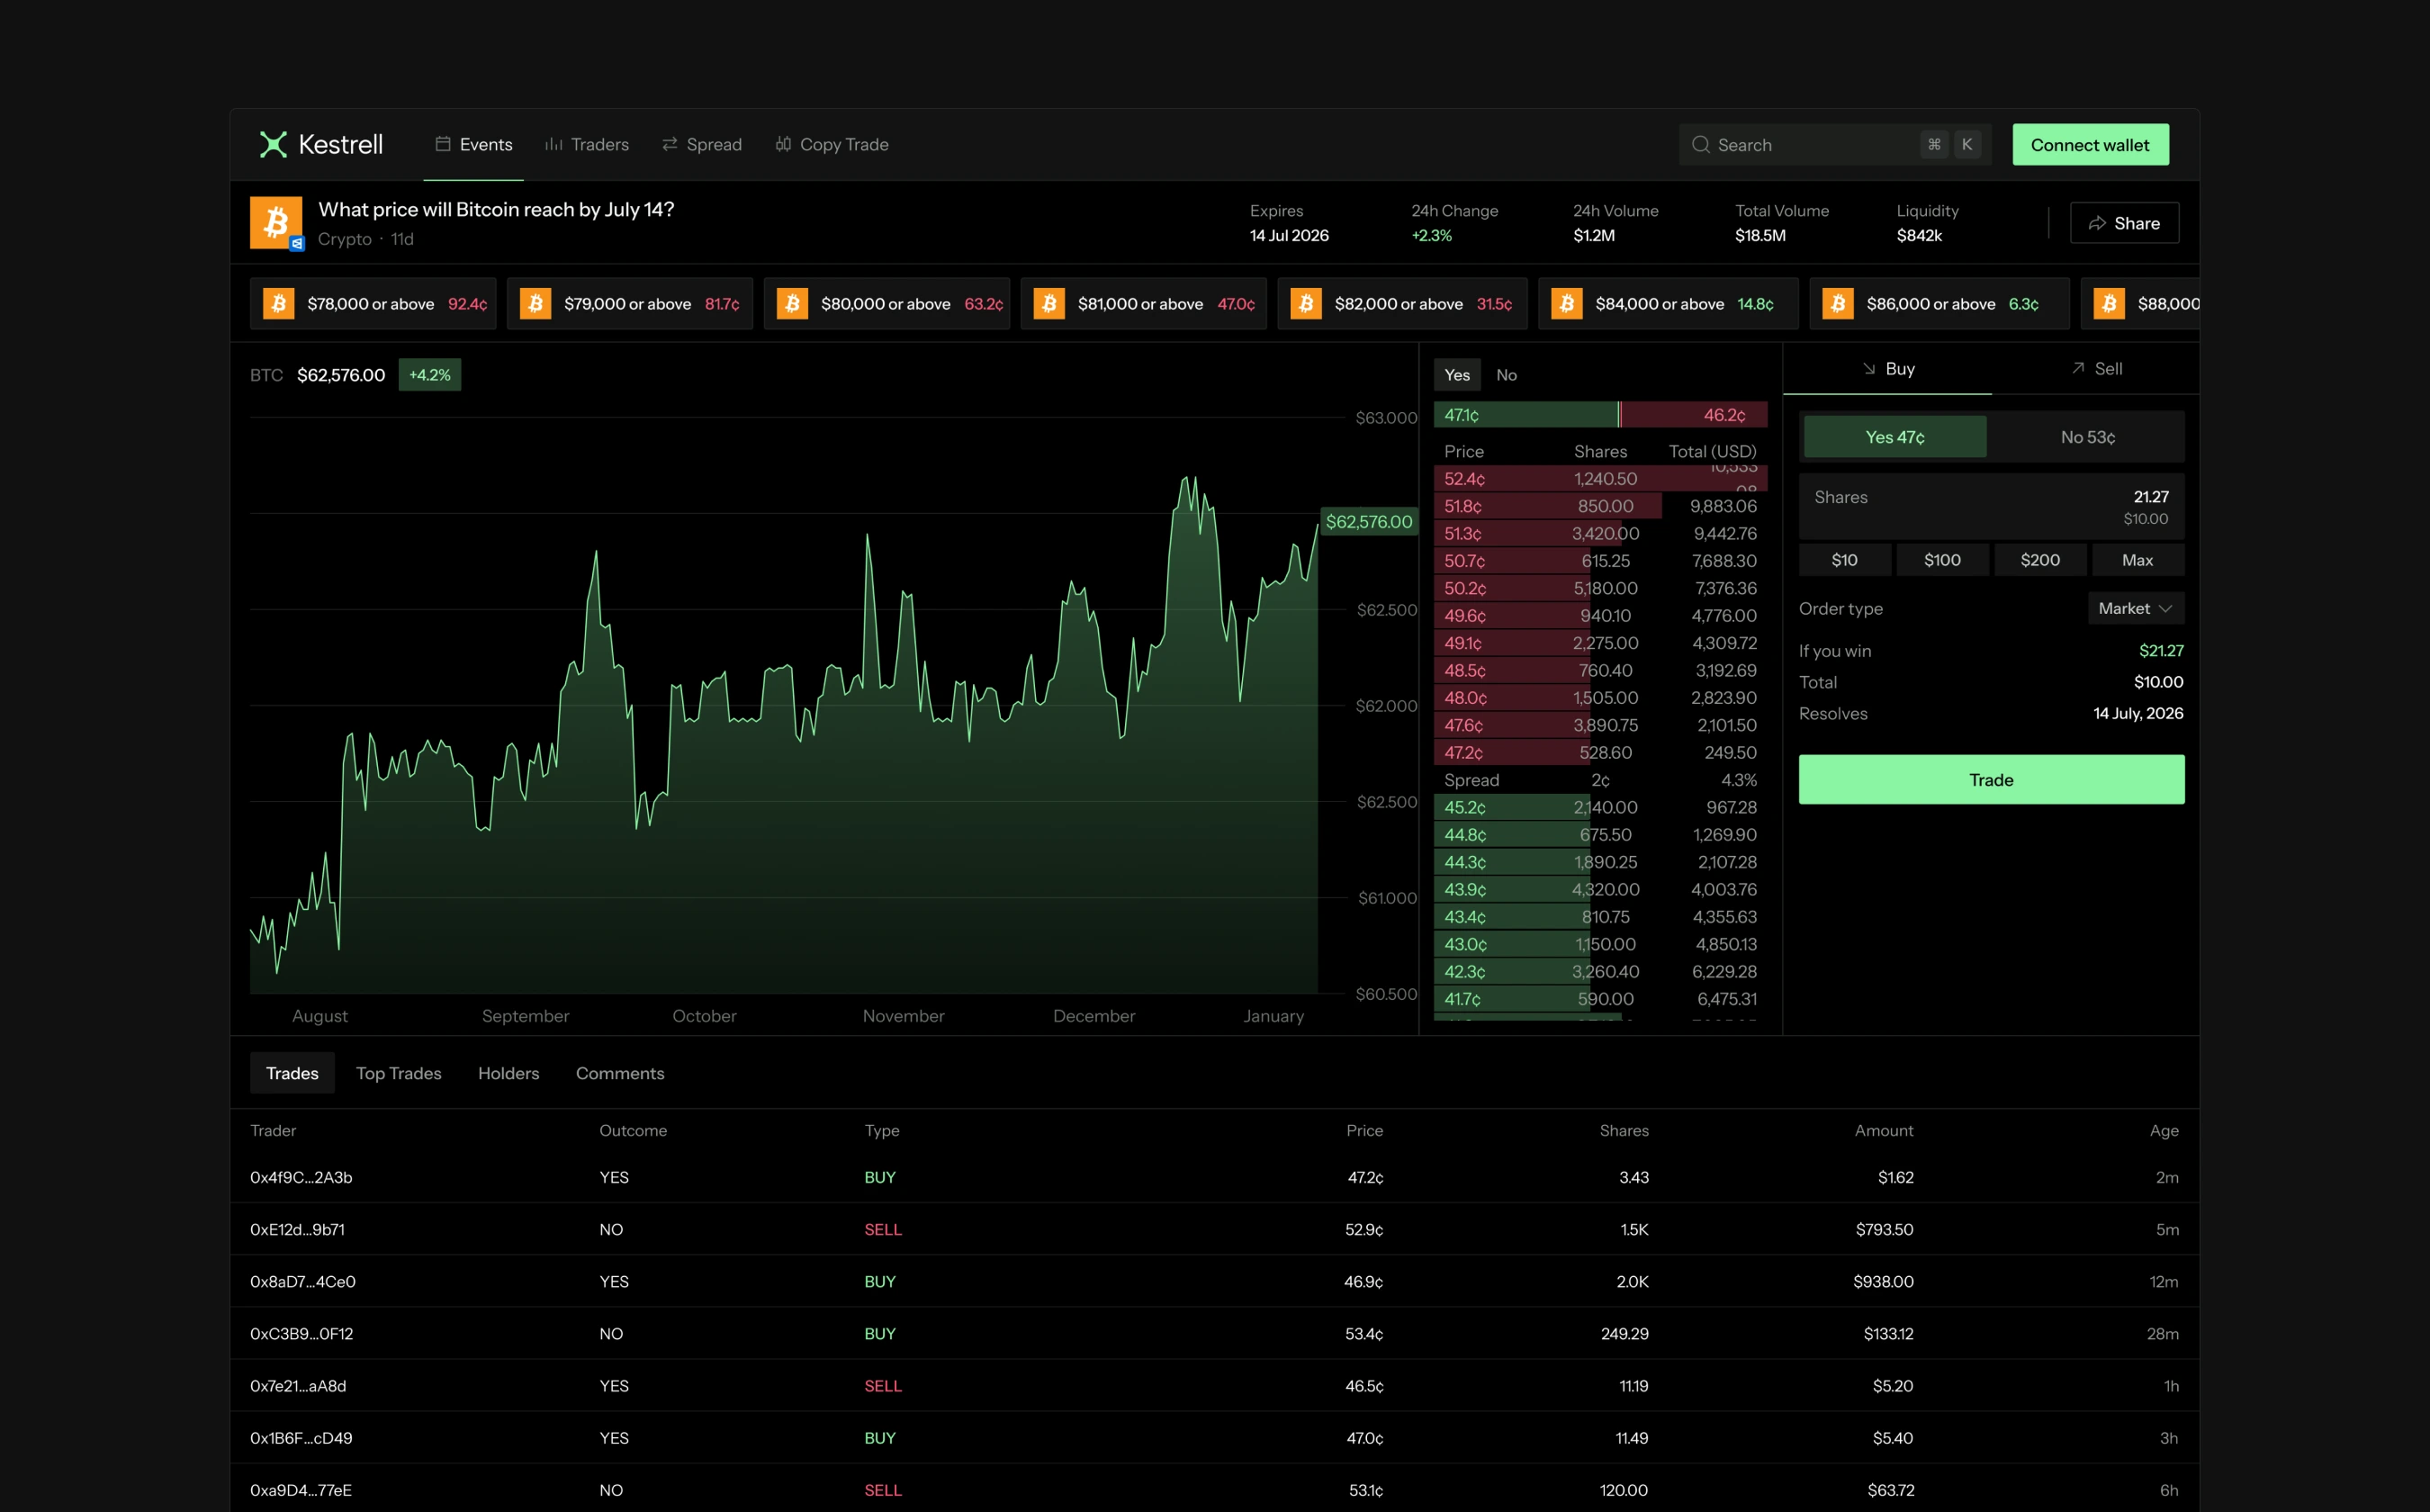
Task: Open the Events nav tab
Action: click(474, 144)
